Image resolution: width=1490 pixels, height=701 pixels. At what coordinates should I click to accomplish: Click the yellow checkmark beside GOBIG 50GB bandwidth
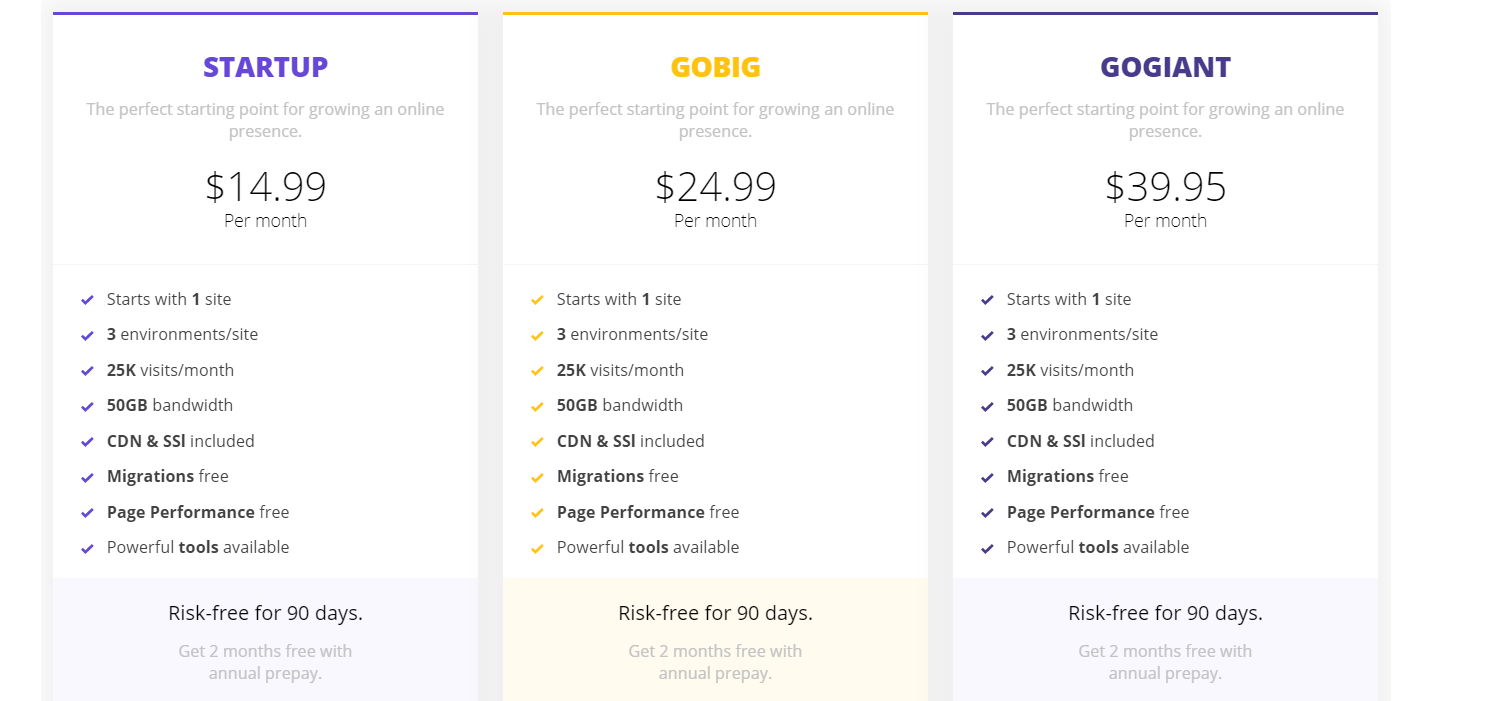pyautogui.click(x=537, y=407)
